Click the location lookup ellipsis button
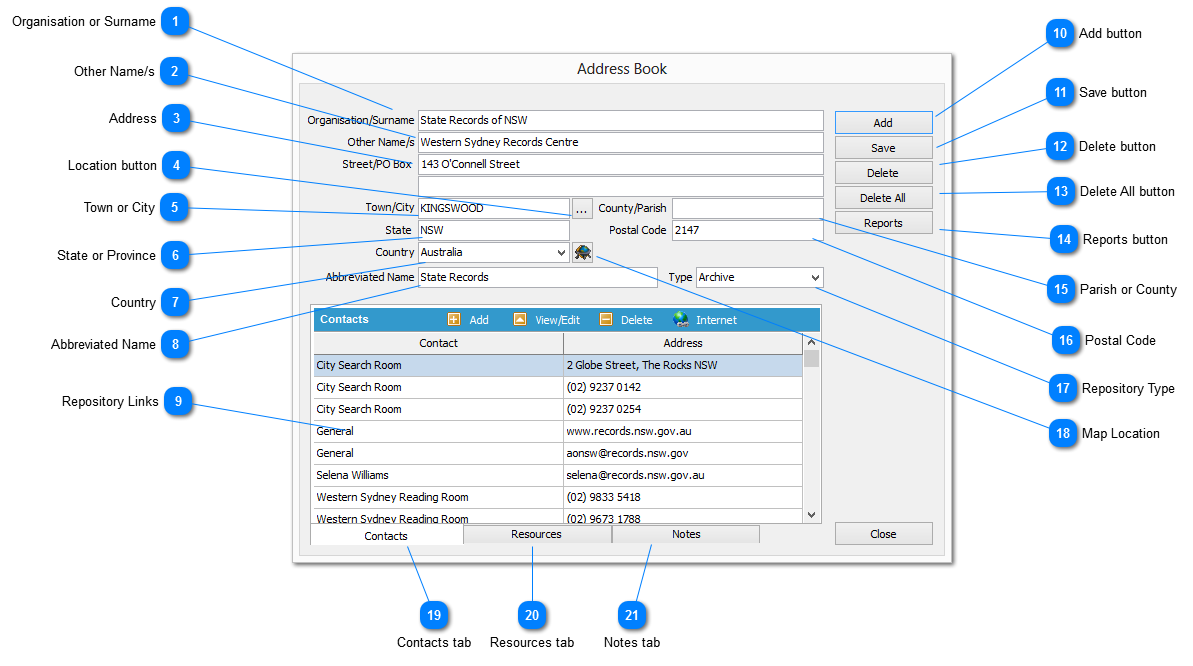Viewport: 1193px width, 666px height. 582,209
